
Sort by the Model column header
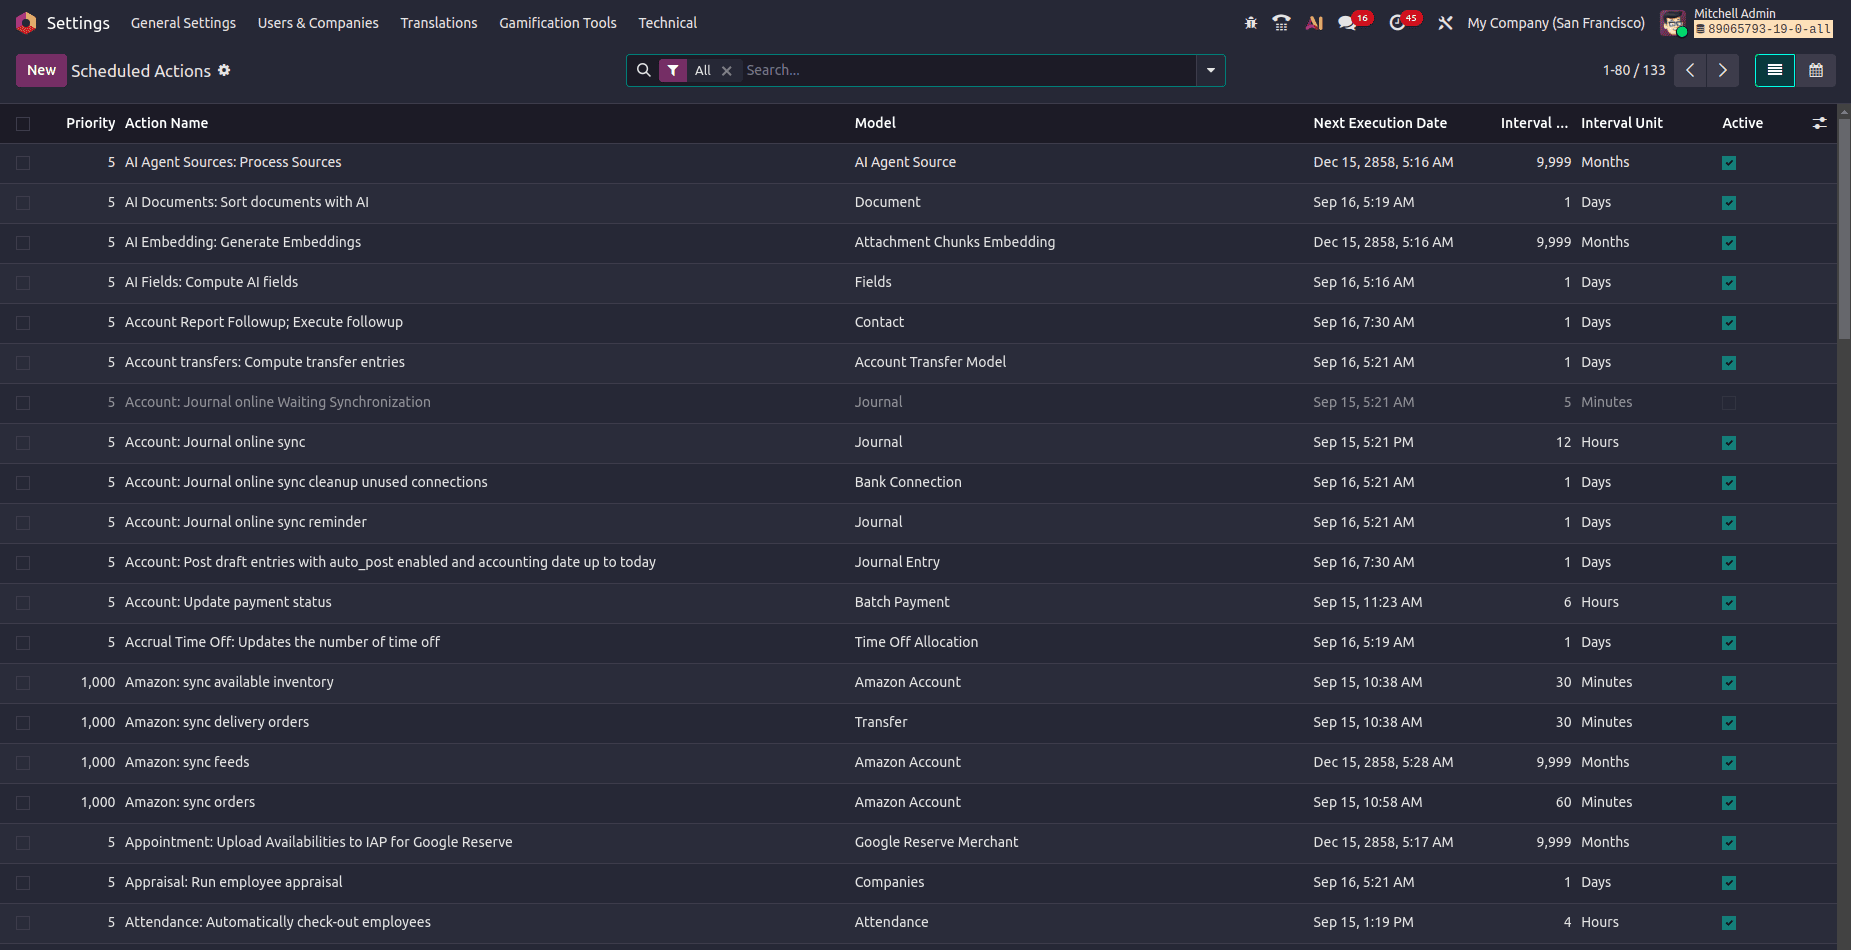875,123
